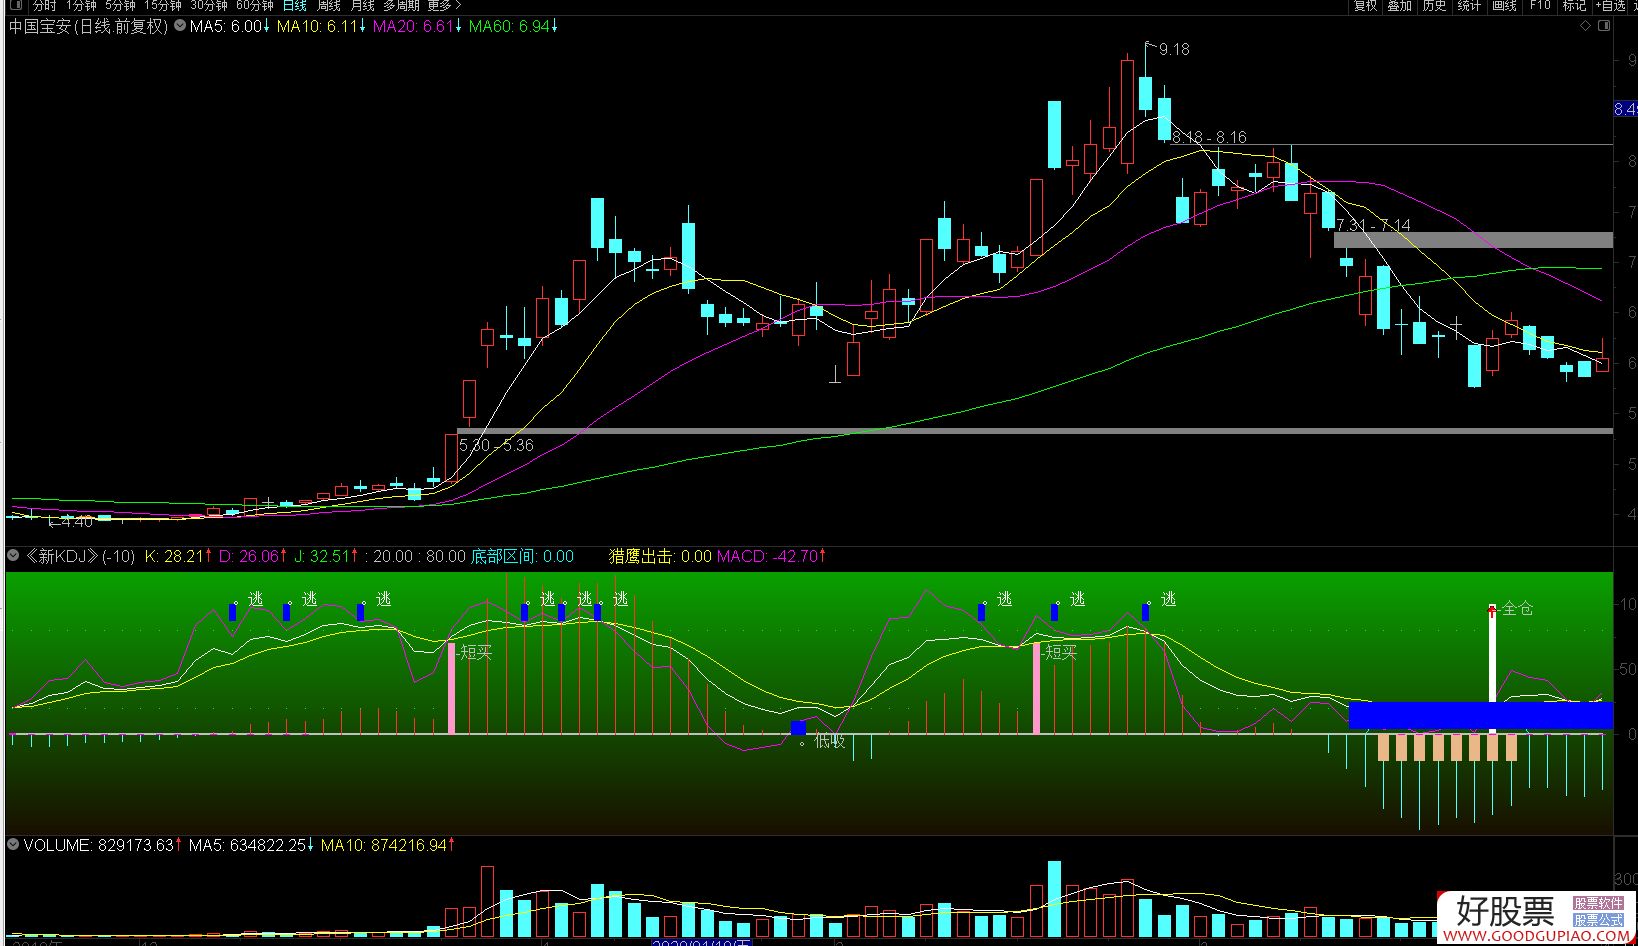Activate the 画线 drawing tools

click(x=1504, y=5)
